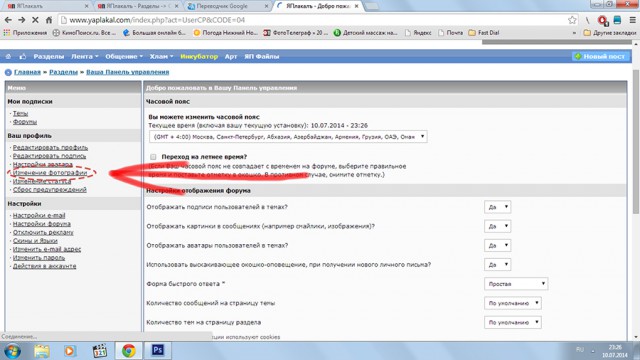Open dropdown for Отображать картинки в сообщениях
This screenshot has width=640, height=360.
[497, 226]
